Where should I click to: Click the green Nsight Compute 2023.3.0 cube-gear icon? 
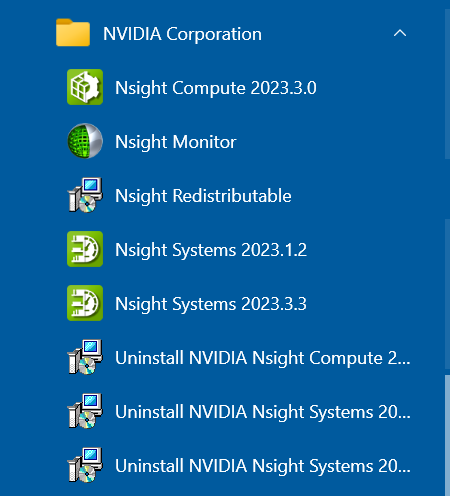[x=85, y=87]
